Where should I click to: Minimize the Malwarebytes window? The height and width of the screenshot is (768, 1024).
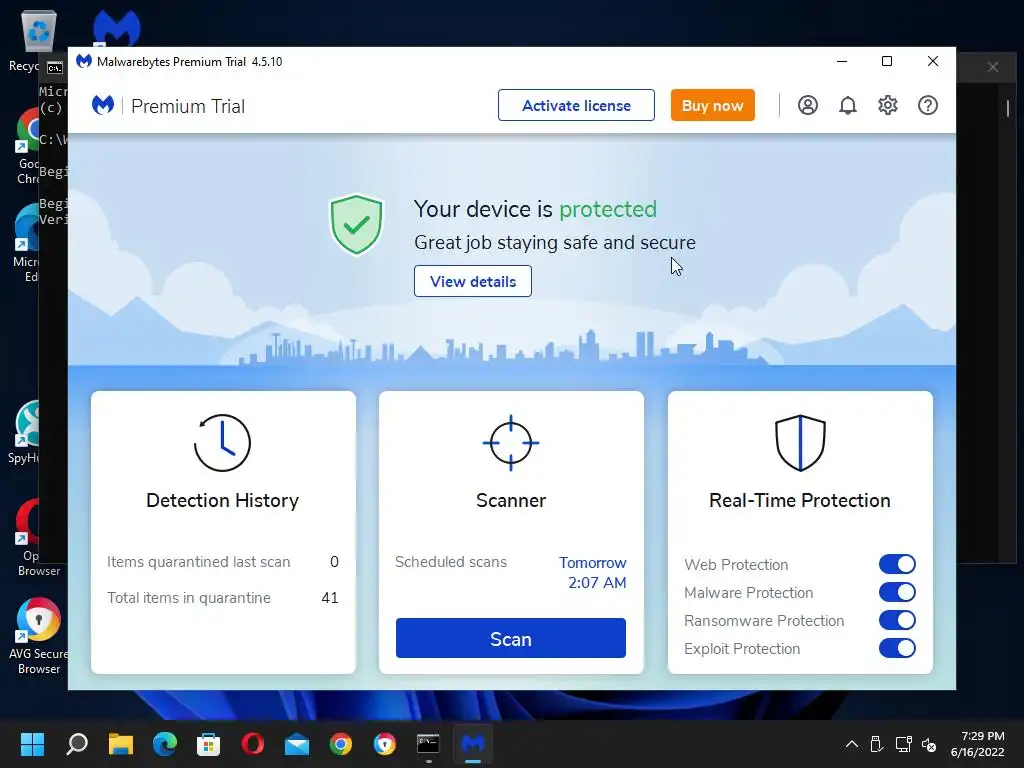point(842,61)
